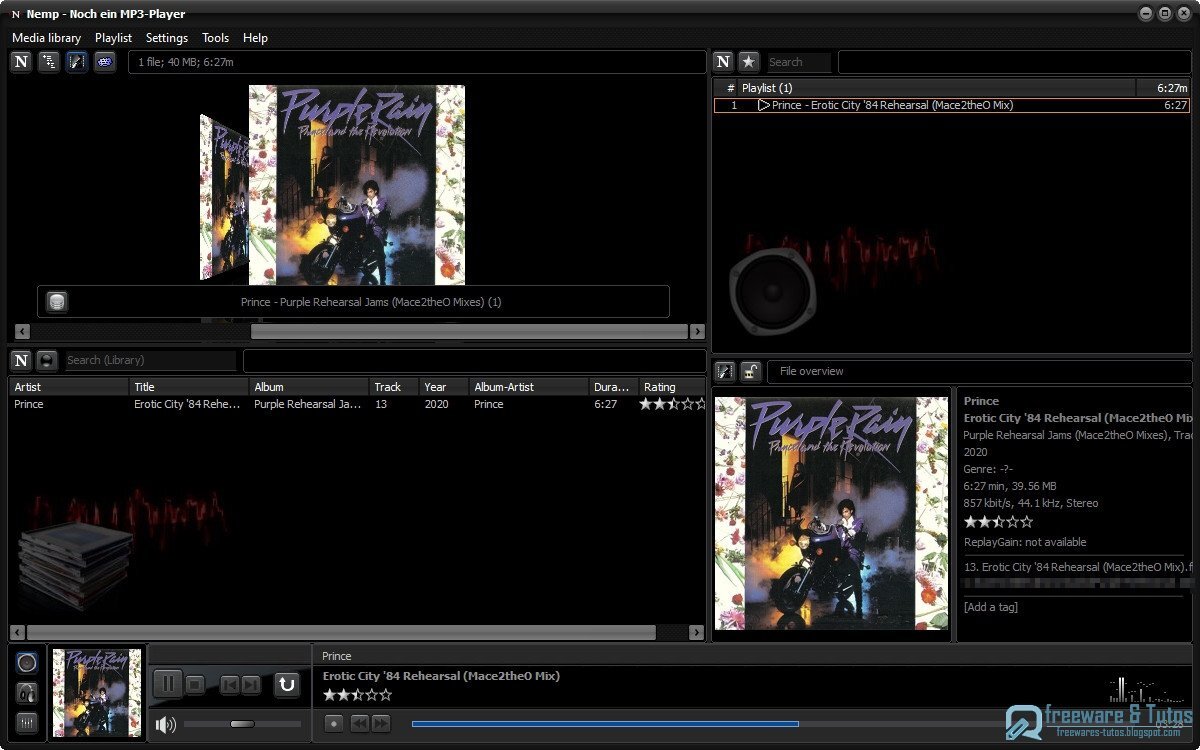Sort library by Year column

(444, 387)
